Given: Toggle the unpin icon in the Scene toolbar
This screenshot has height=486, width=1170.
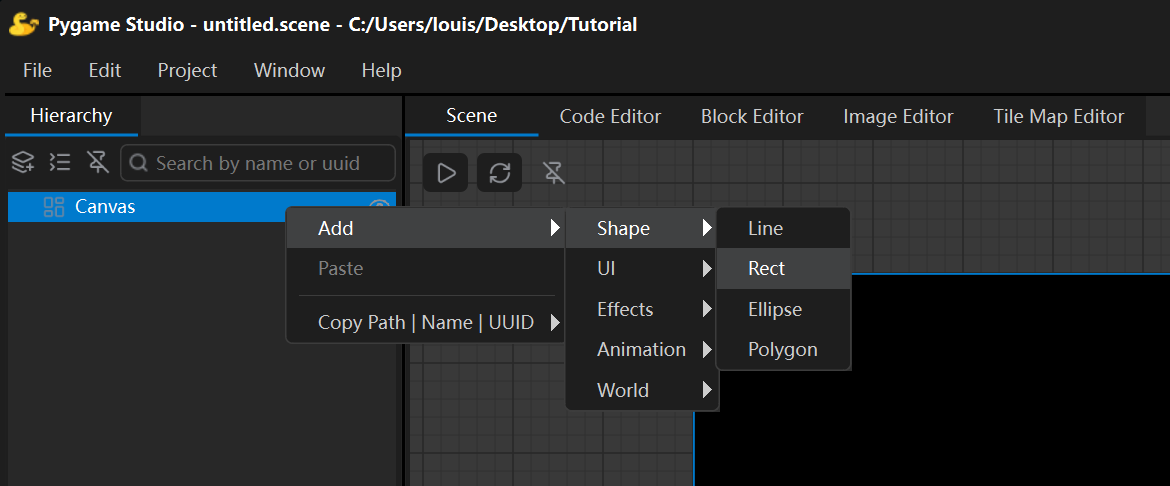Looking at the screenshot, I should [553, 173].
